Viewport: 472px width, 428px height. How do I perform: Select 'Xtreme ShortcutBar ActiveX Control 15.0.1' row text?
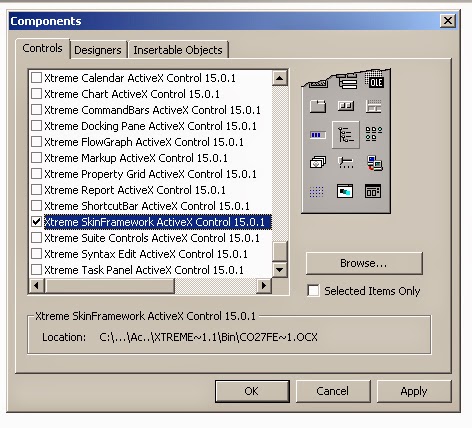[147, 206]
